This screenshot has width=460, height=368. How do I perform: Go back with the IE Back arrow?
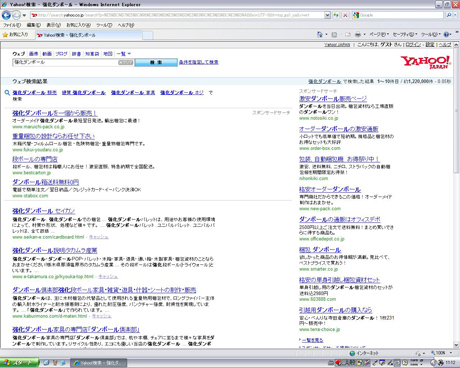click(6, 15)
